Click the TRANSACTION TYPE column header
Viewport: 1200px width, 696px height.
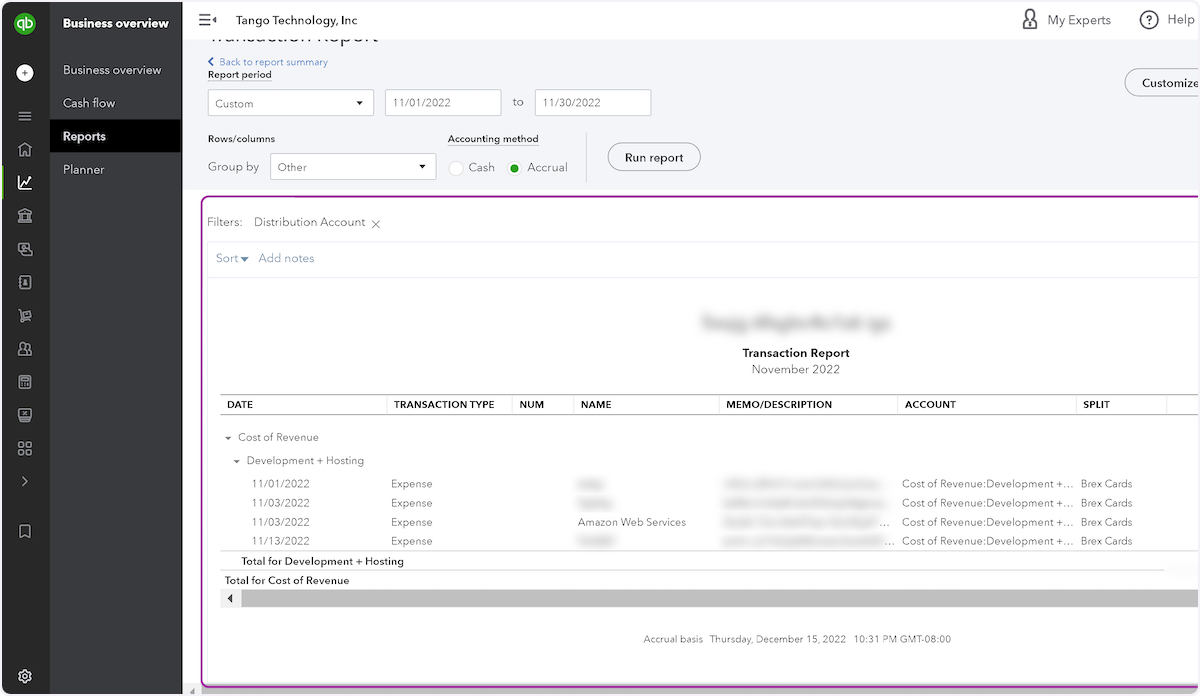point(444,405)
